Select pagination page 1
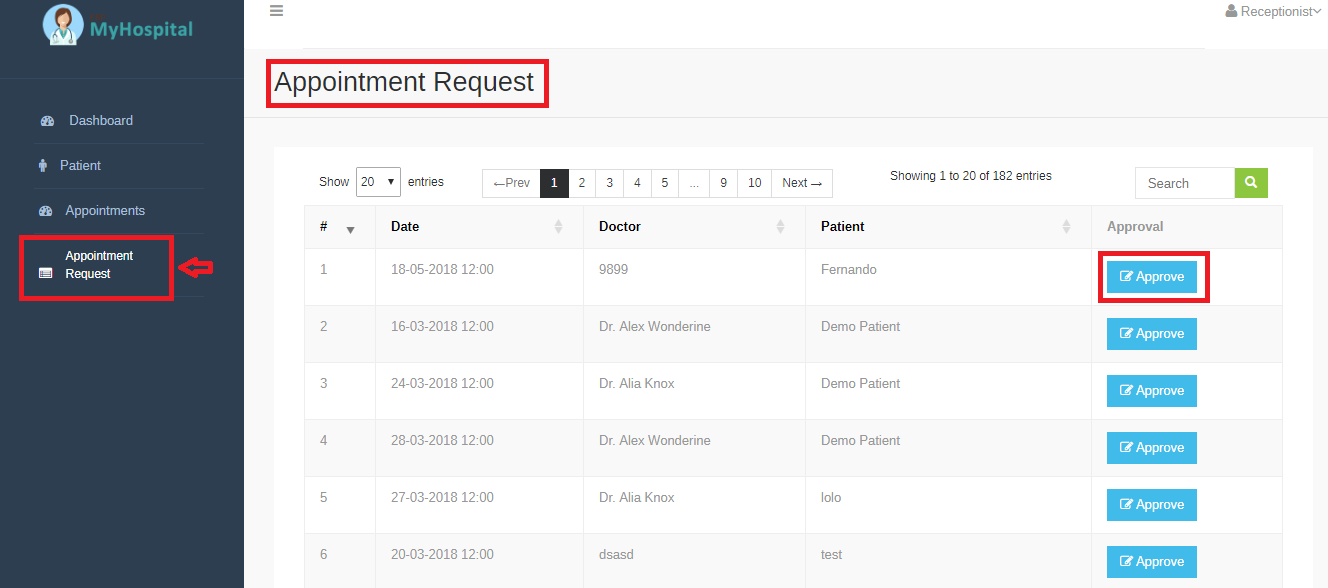 pos(554,183)
